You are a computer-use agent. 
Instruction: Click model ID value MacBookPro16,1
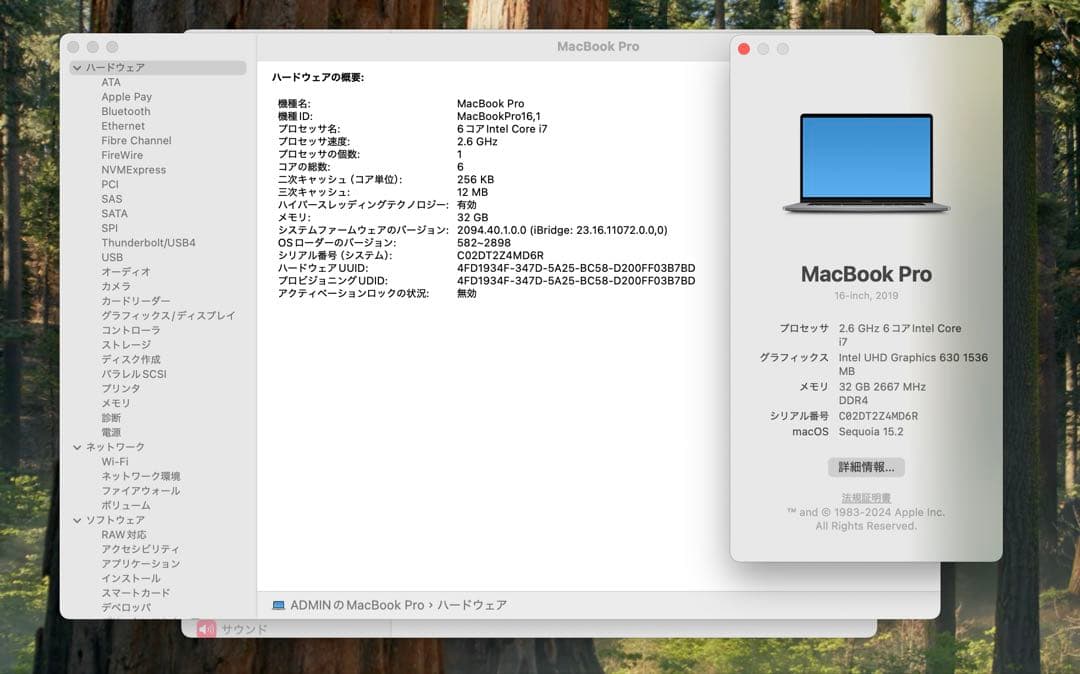tap(499, 116)
